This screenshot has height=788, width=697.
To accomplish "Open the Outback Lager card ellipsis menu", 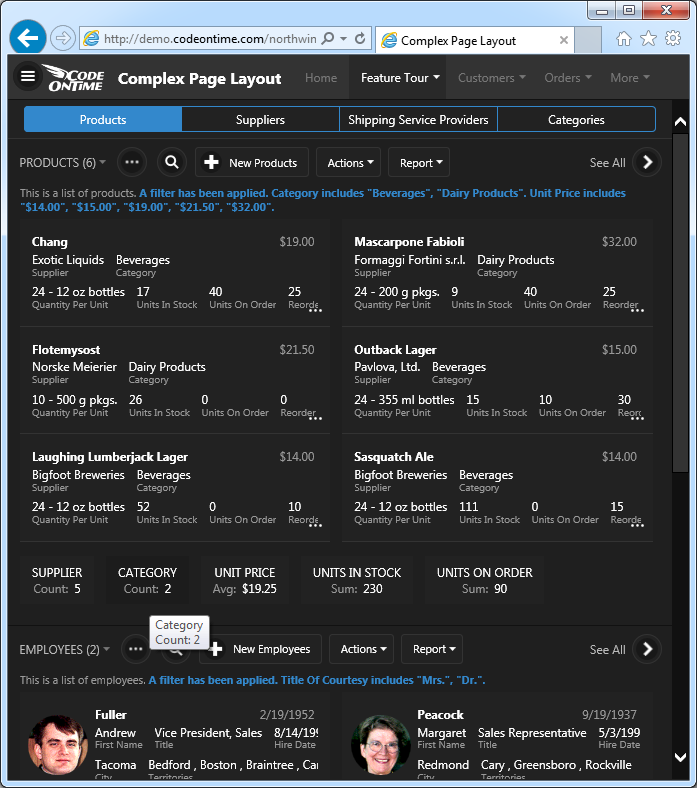I will point(637,418).
